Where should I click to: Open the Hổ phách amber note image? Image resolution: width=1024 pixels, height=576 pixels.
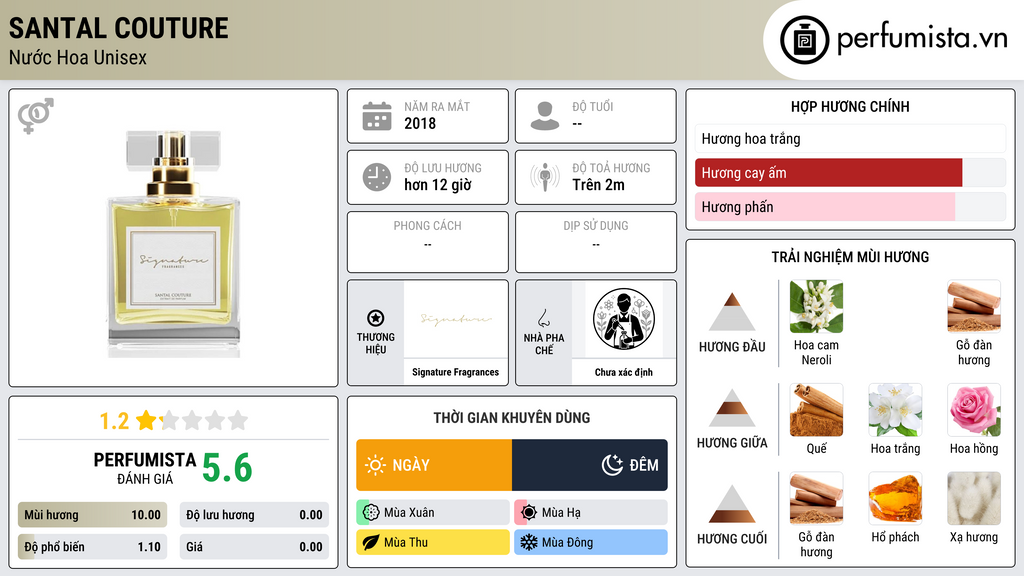[x=895, y=499]
